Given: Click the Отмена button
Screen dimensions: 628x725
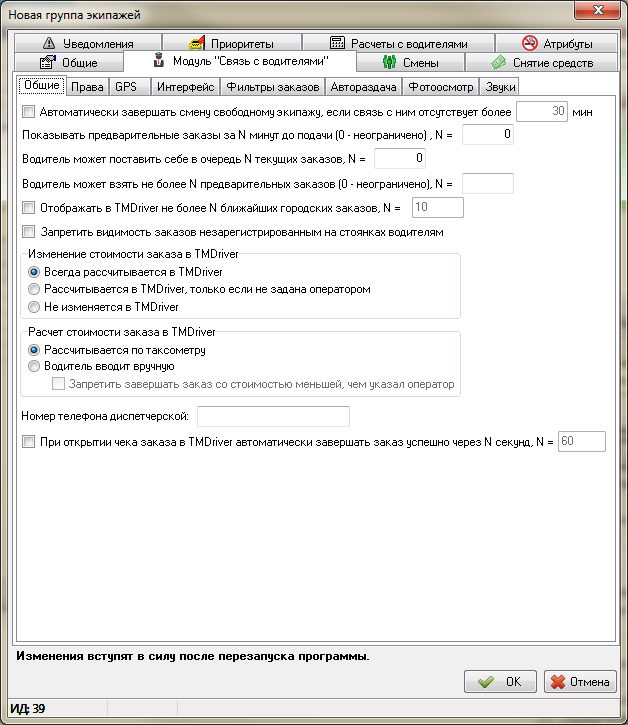Looking at the screenshot, I should click(580, 682).
